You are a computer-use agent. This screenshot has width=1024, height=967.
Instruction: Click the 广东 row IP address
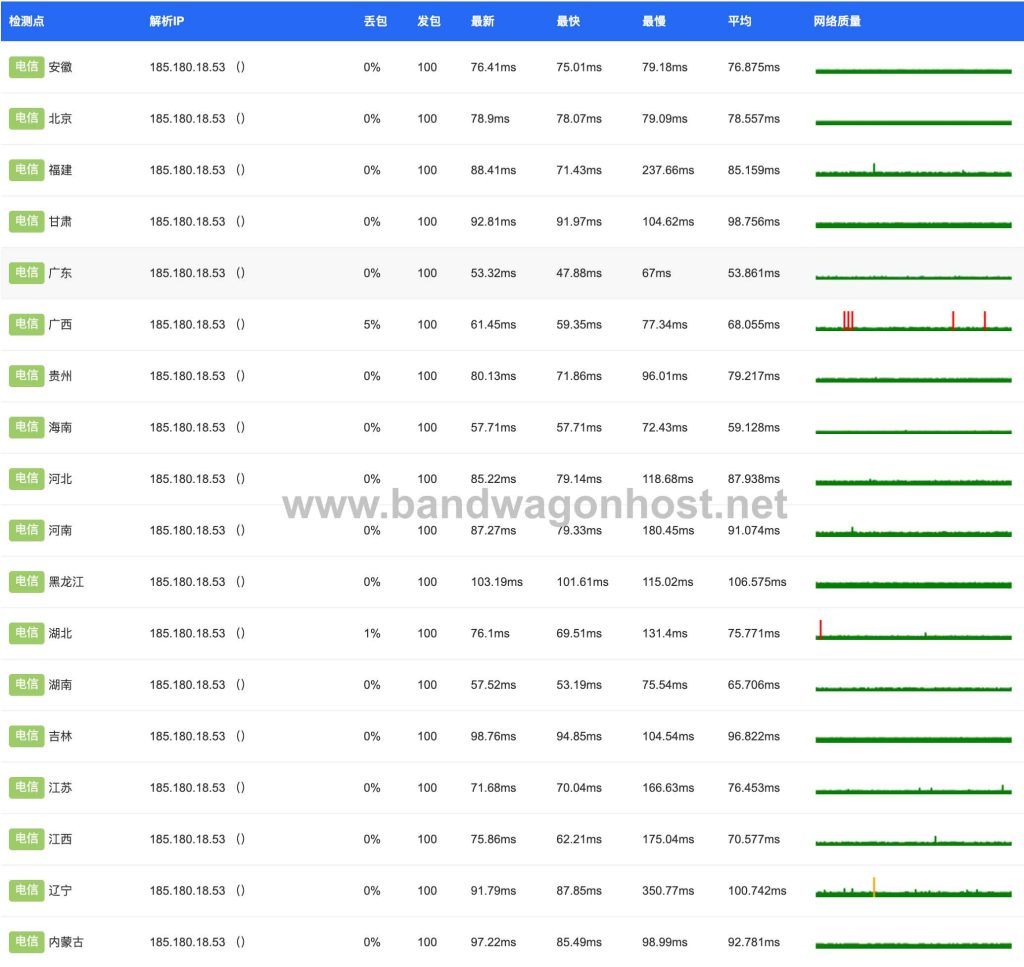tap(187, 273)
